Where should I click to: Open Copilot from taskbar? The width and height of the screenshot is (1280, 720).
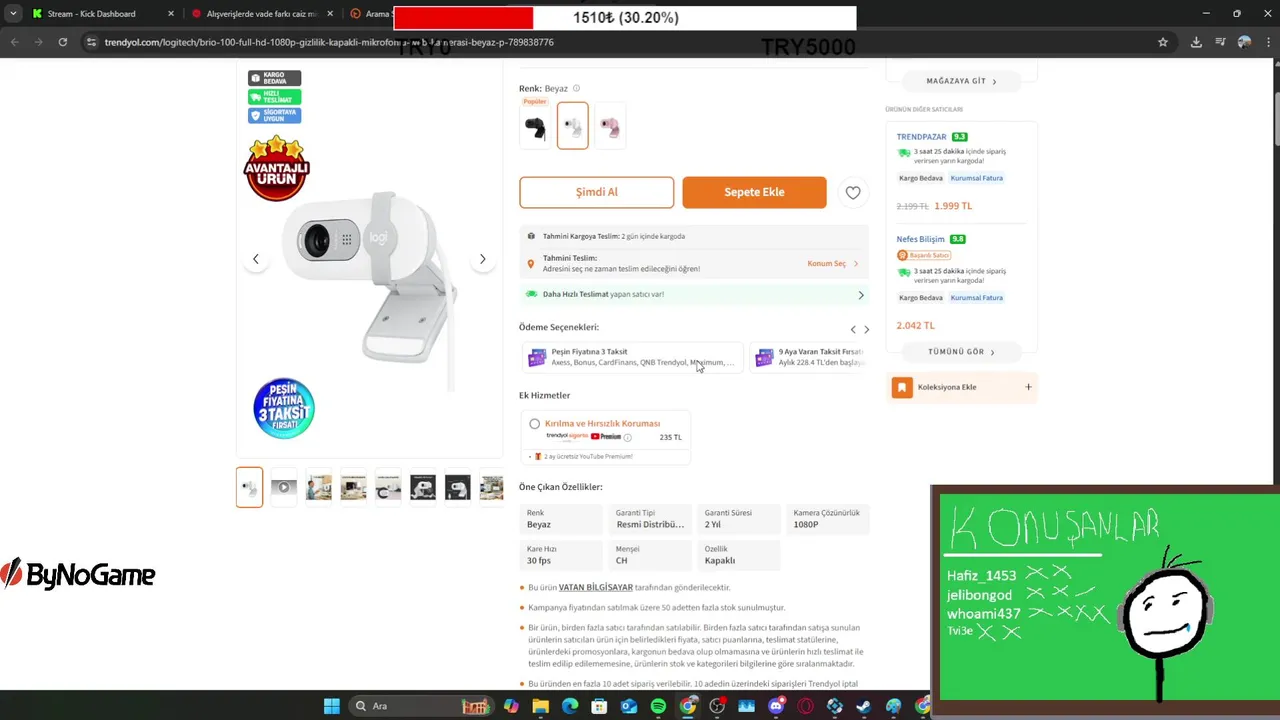pos(511,706)
